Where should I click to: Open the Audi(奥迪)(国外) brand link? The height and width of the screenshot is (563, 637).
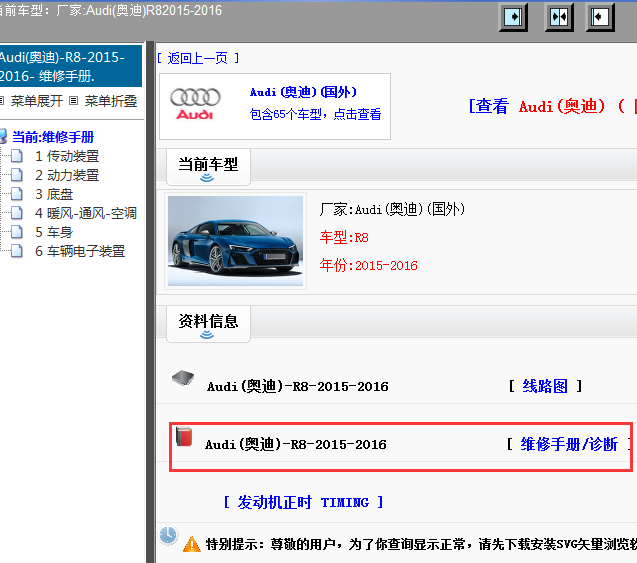(x=303, y=92)
